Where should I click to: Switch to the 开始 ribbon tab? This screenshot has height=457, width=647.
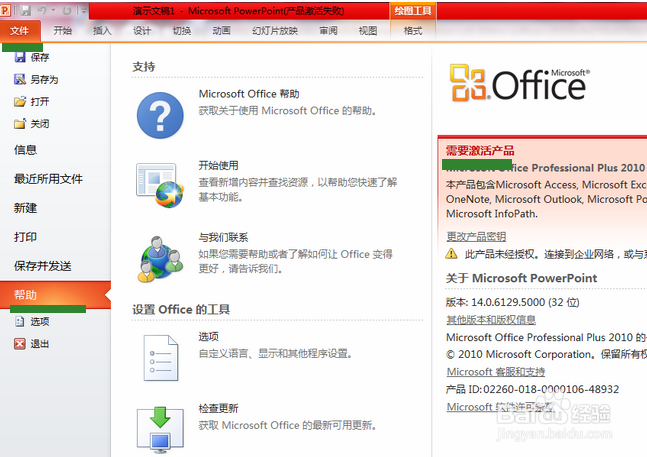coord(63,31)
